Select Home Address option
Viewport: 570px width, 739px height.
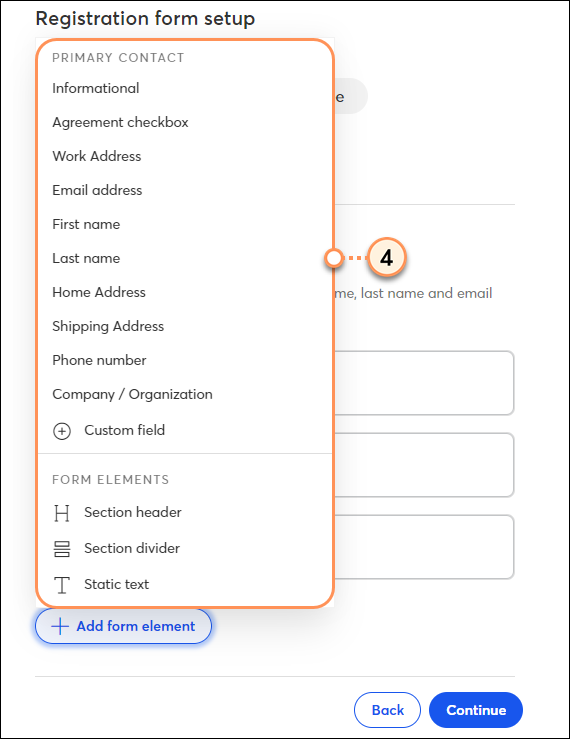(185, 292)
